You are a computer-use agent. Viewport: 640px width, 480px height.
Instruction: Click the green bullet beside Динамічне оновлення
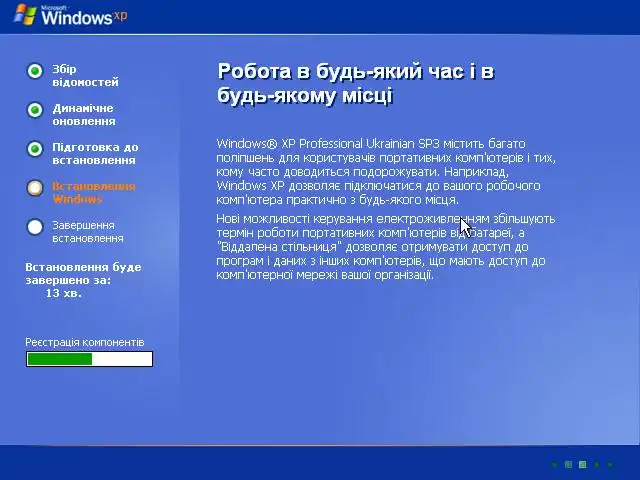click(35, 110)
